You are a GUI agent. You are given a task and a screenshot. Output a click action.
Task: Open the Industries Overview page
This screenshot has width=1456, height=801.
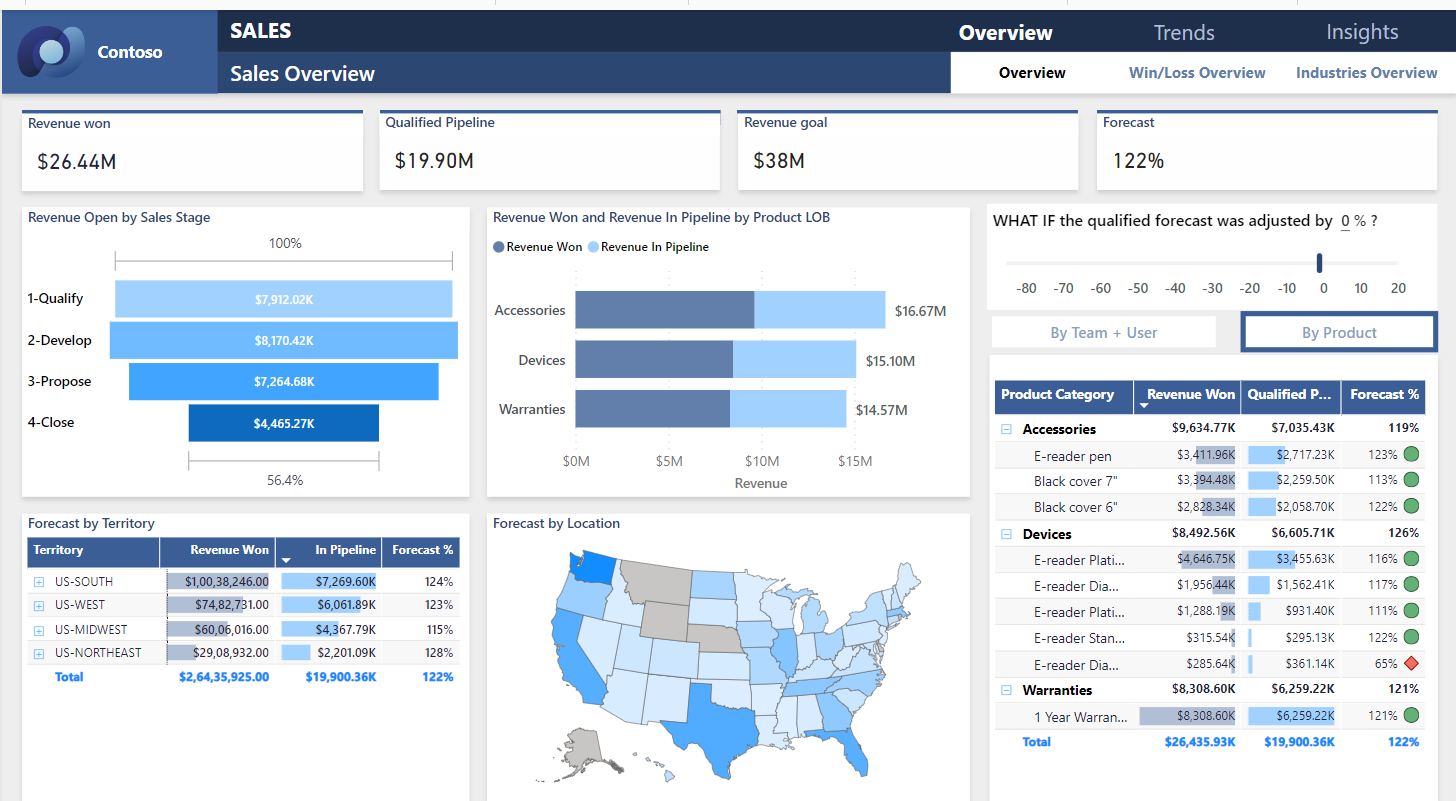click(x=1366, y=73)
